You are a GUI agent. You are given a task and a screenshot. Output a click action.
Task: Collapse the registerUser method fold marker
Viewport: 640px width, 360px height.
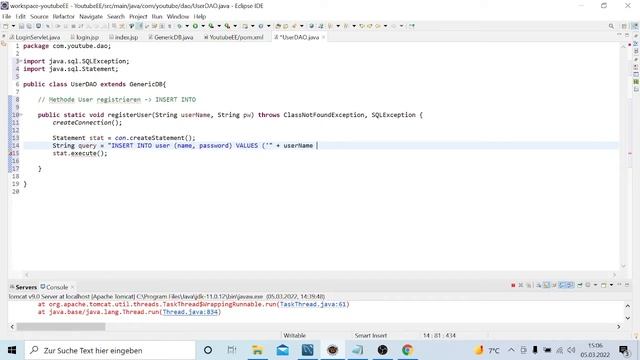point(20,115)
